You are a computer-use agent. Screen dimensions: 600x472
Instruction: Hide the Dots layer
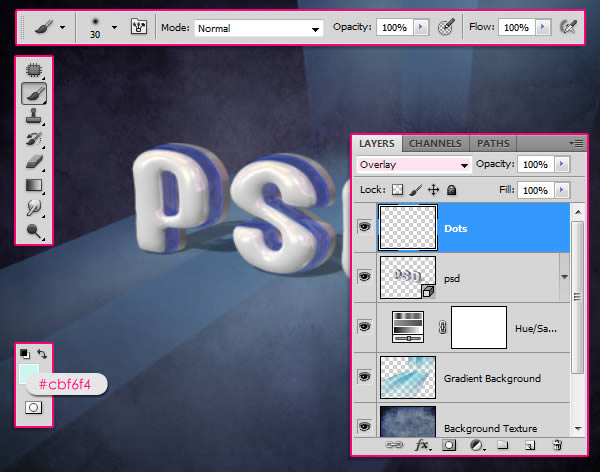[x=364, y=227]
